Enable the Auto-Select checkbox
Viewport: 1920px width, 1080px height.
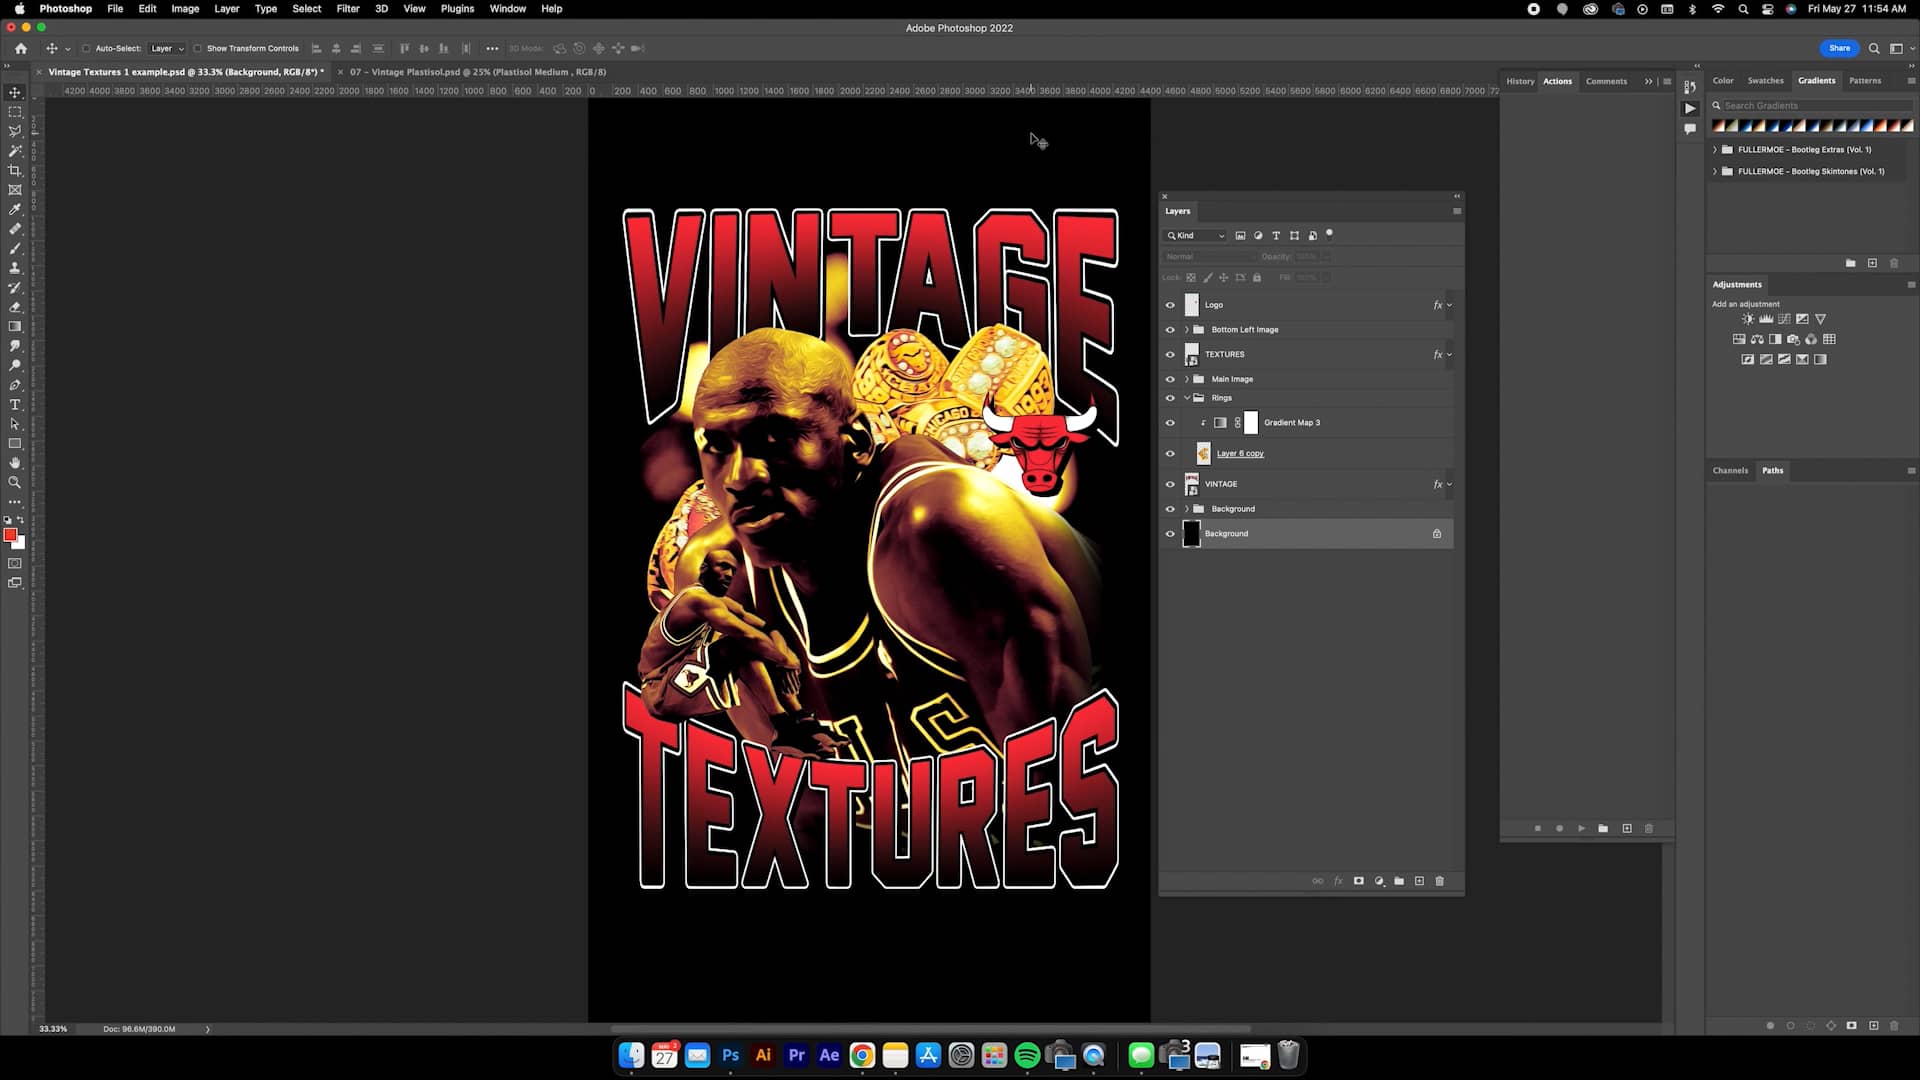88,48
